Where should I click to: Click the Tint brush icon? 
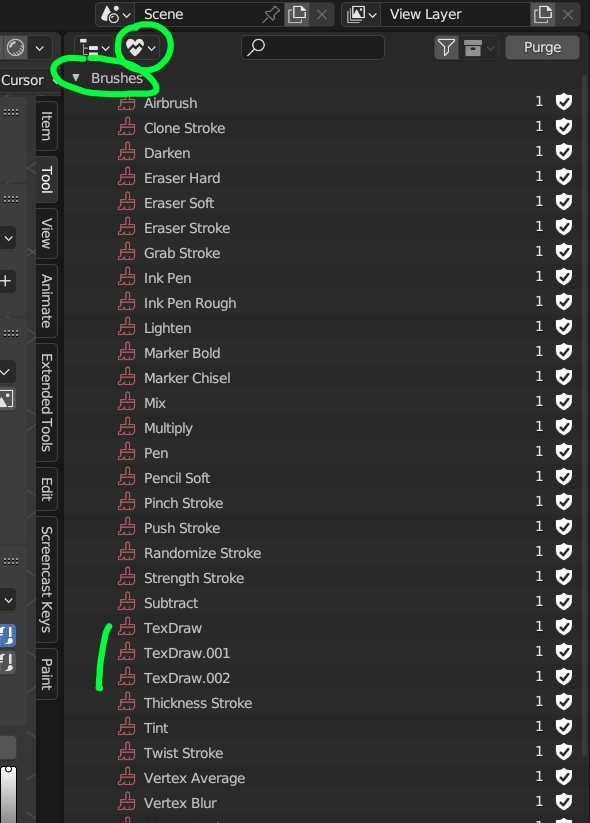pos(127,728)
